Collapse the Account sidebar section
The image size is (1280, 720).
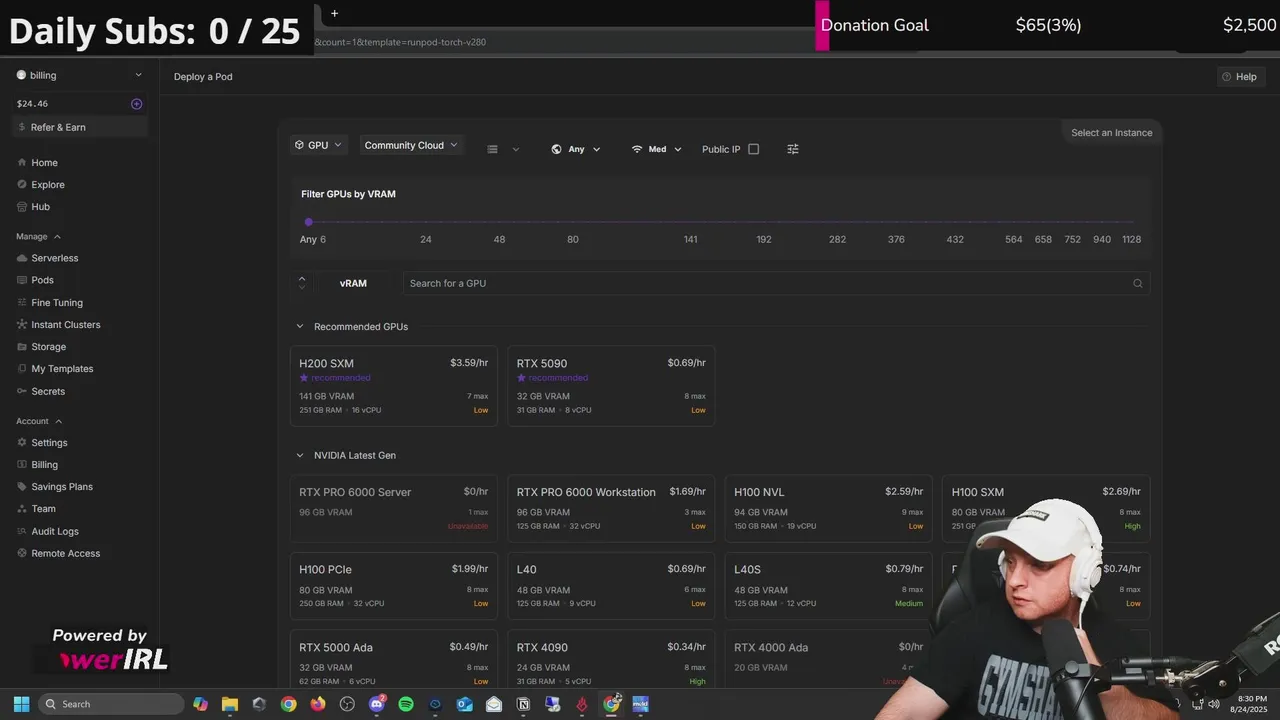40,421
